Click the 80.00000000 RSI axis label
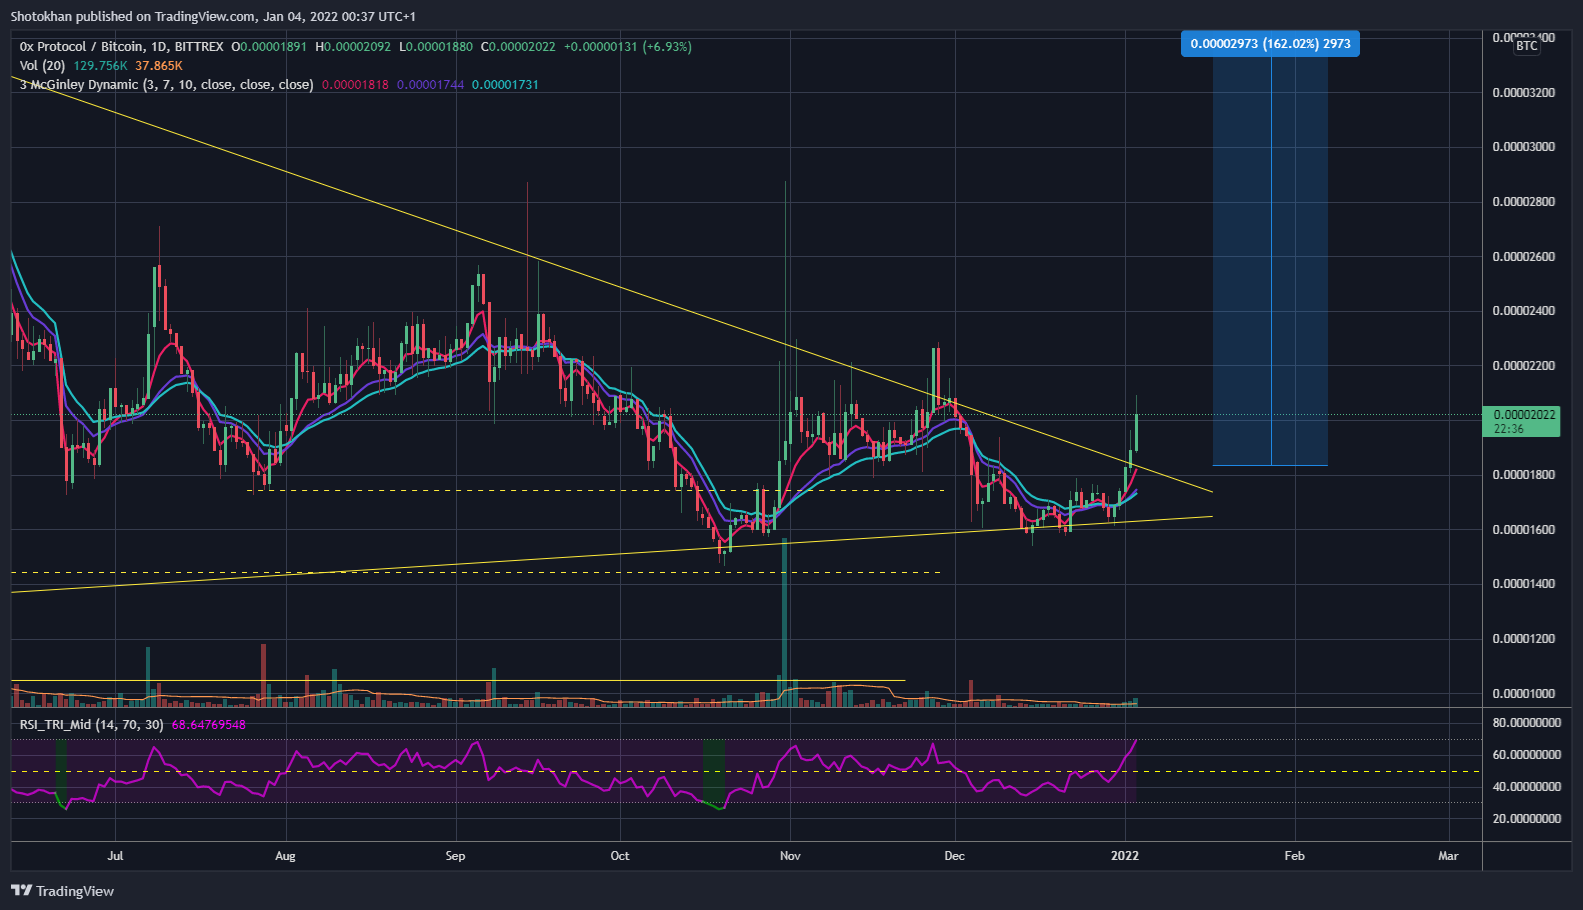 pos(1527,723)
